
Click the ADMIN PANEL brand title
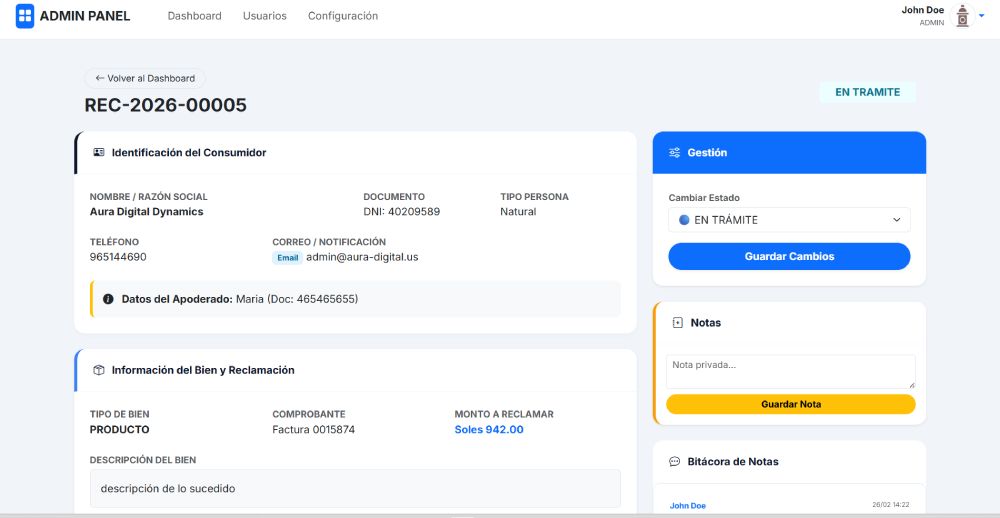[x=85, y=16]
